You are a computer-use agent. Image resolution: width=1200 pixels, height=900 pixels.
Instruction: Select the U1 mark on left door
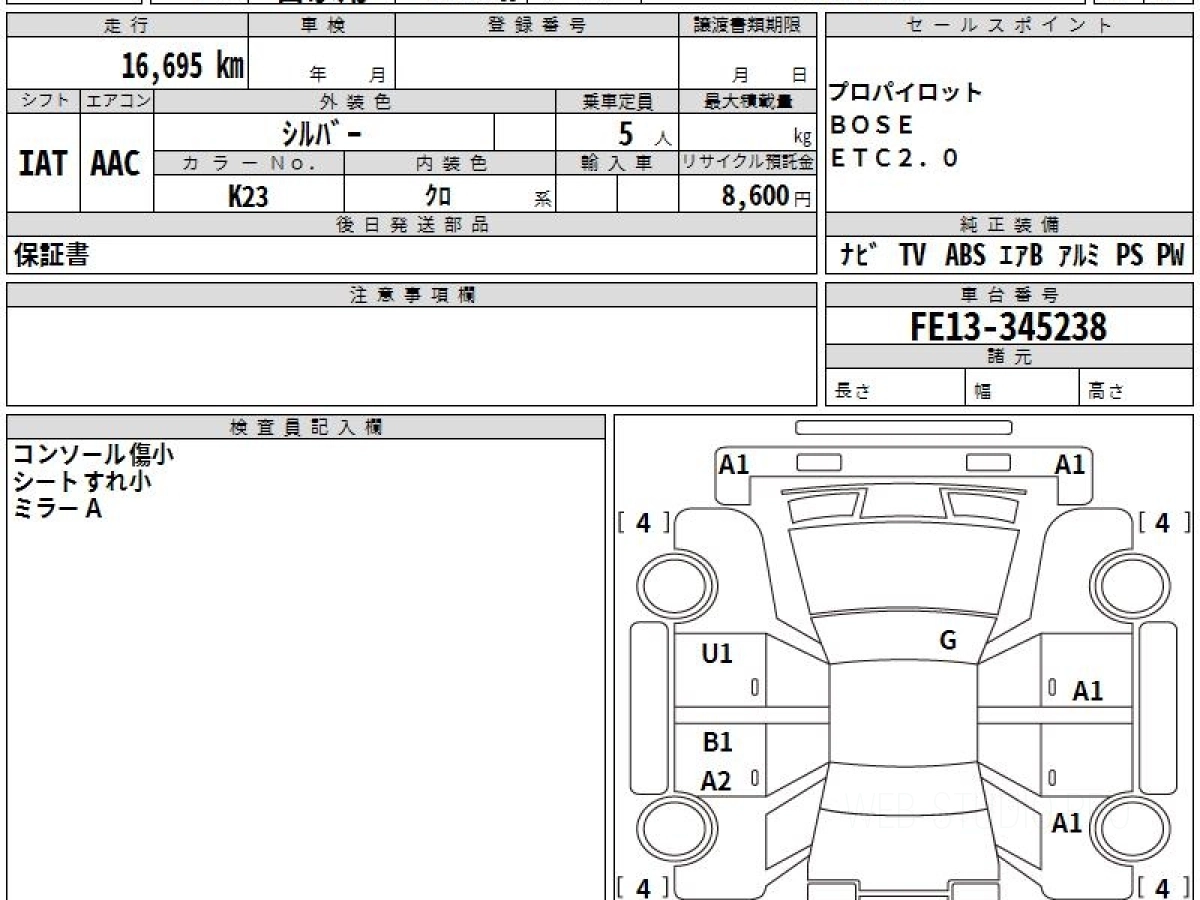(717, 654)
